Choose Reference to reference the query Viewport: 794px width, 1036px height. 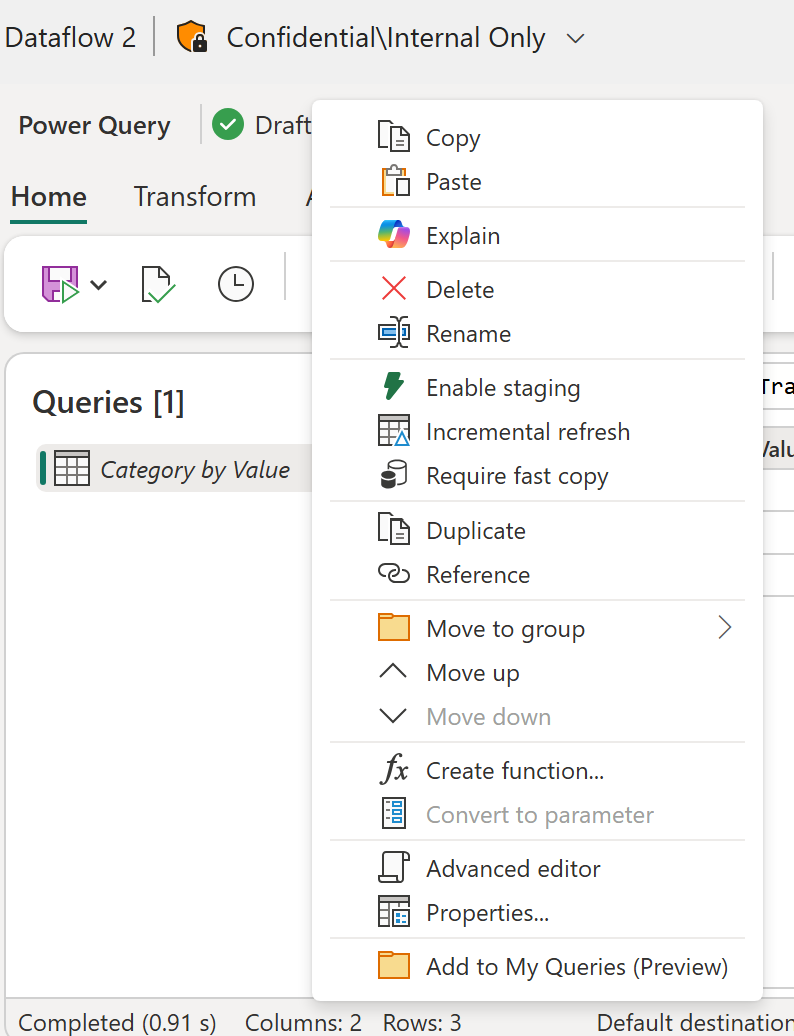(537, 574)
